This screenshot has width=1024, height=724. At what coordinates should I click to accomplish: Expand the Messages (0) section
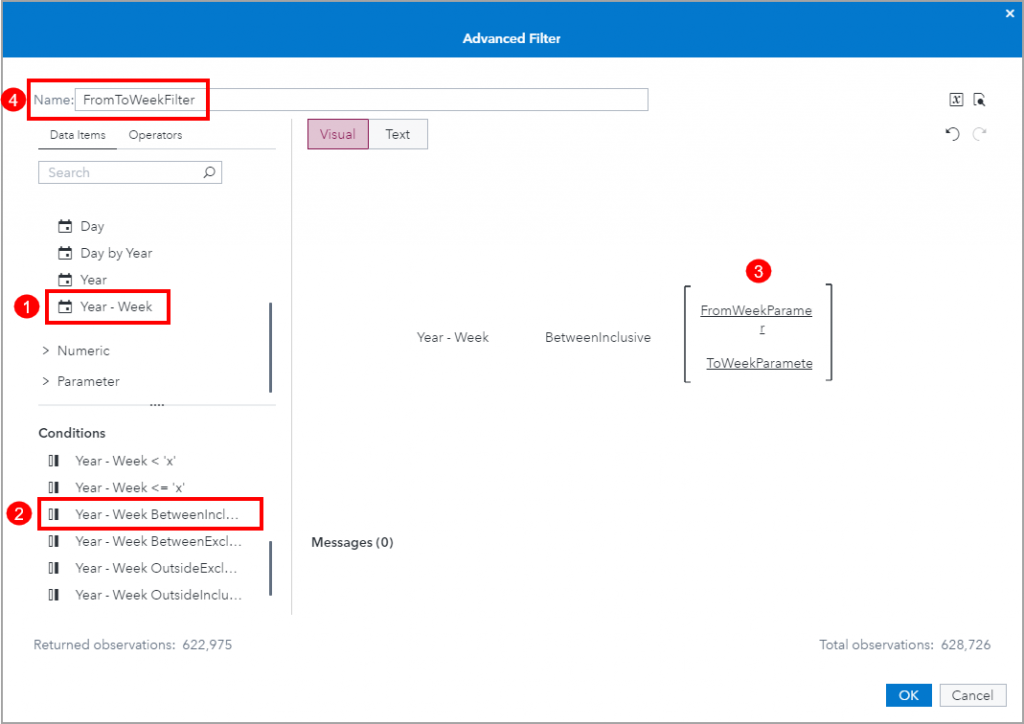click(x=352, y=541)
